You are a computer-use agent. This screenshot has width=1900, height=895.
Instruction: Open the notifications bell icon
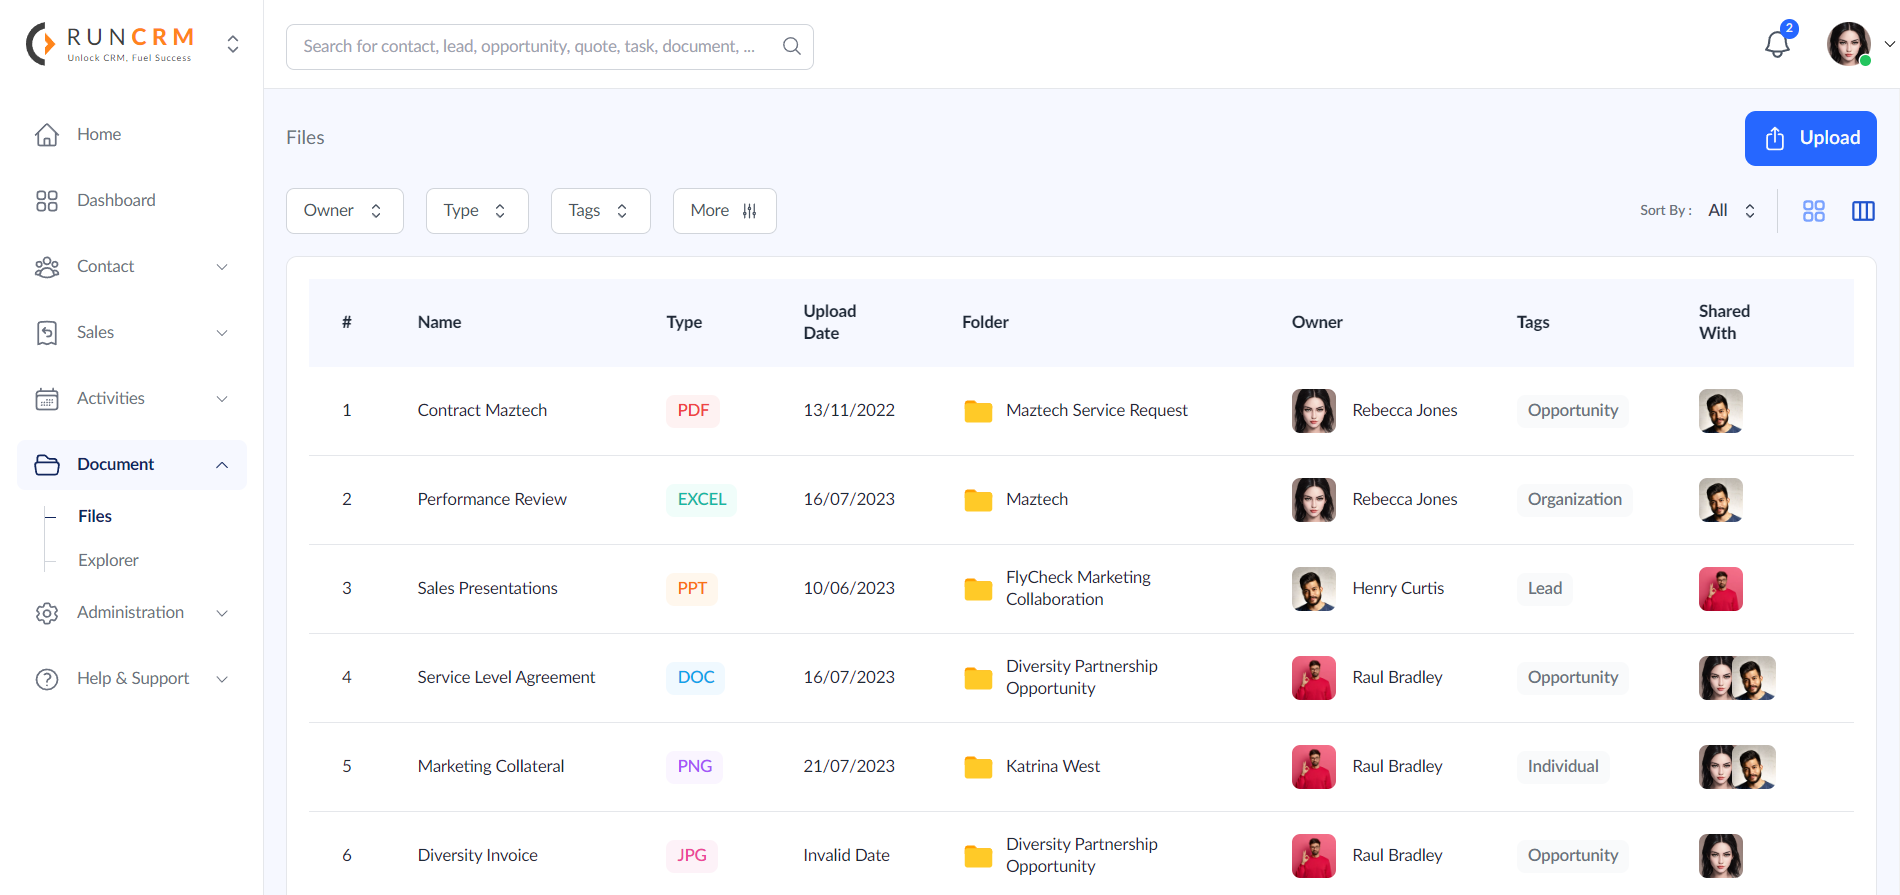tap(1777, 44)
